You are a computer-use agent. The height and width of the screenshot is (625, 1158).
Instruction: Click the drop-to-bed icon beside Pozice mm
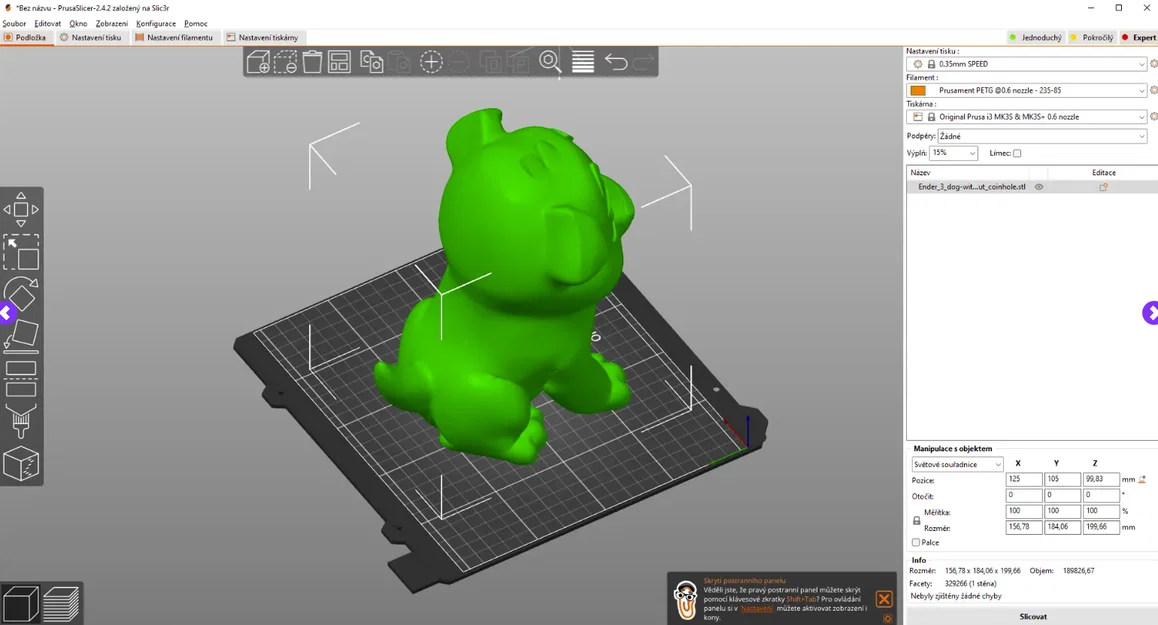[x=1142, y=479]
